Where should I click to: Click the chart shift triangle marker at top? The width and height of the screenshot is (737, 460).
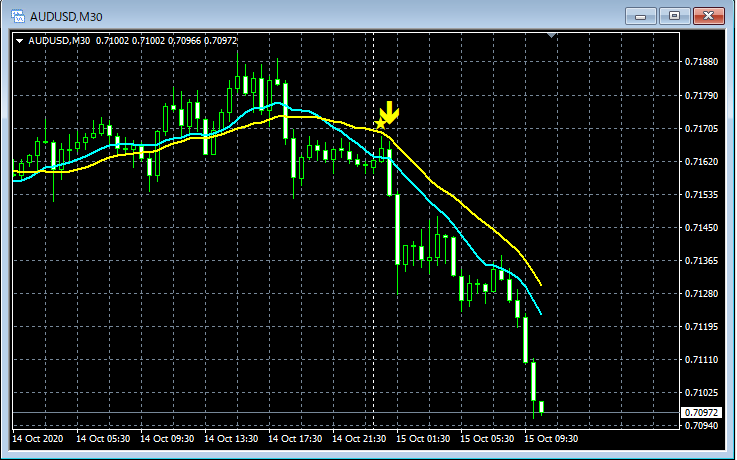552,35
